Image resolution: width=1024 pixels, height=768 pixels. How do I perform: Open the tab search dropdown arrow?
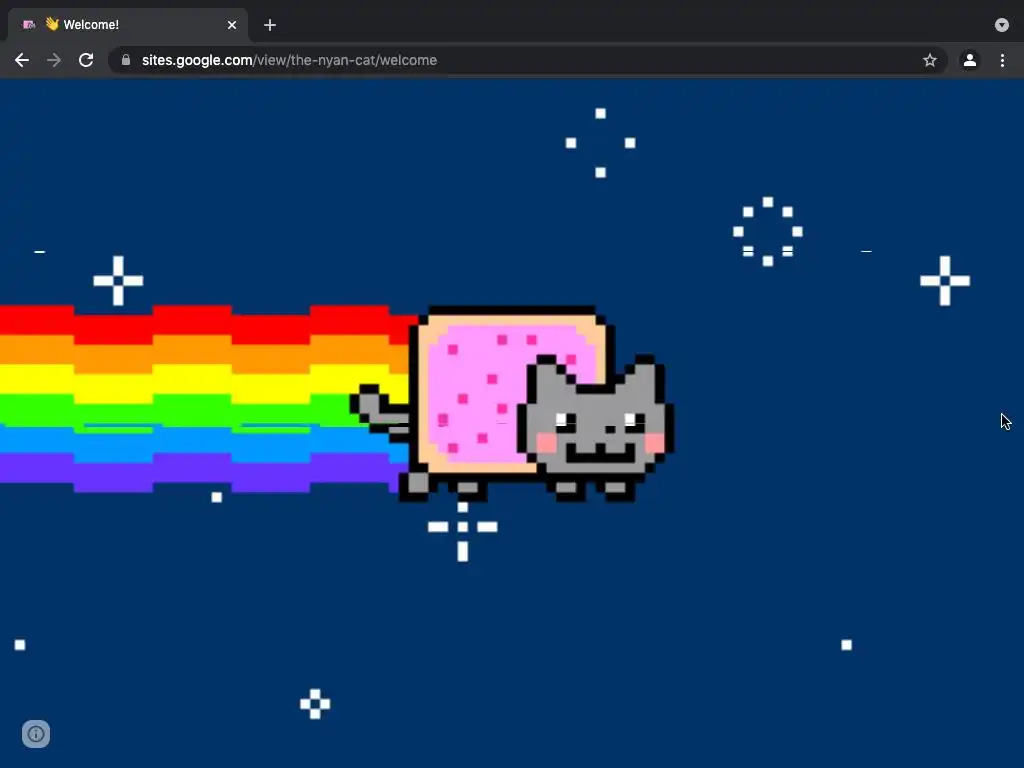click(1002, 25)
